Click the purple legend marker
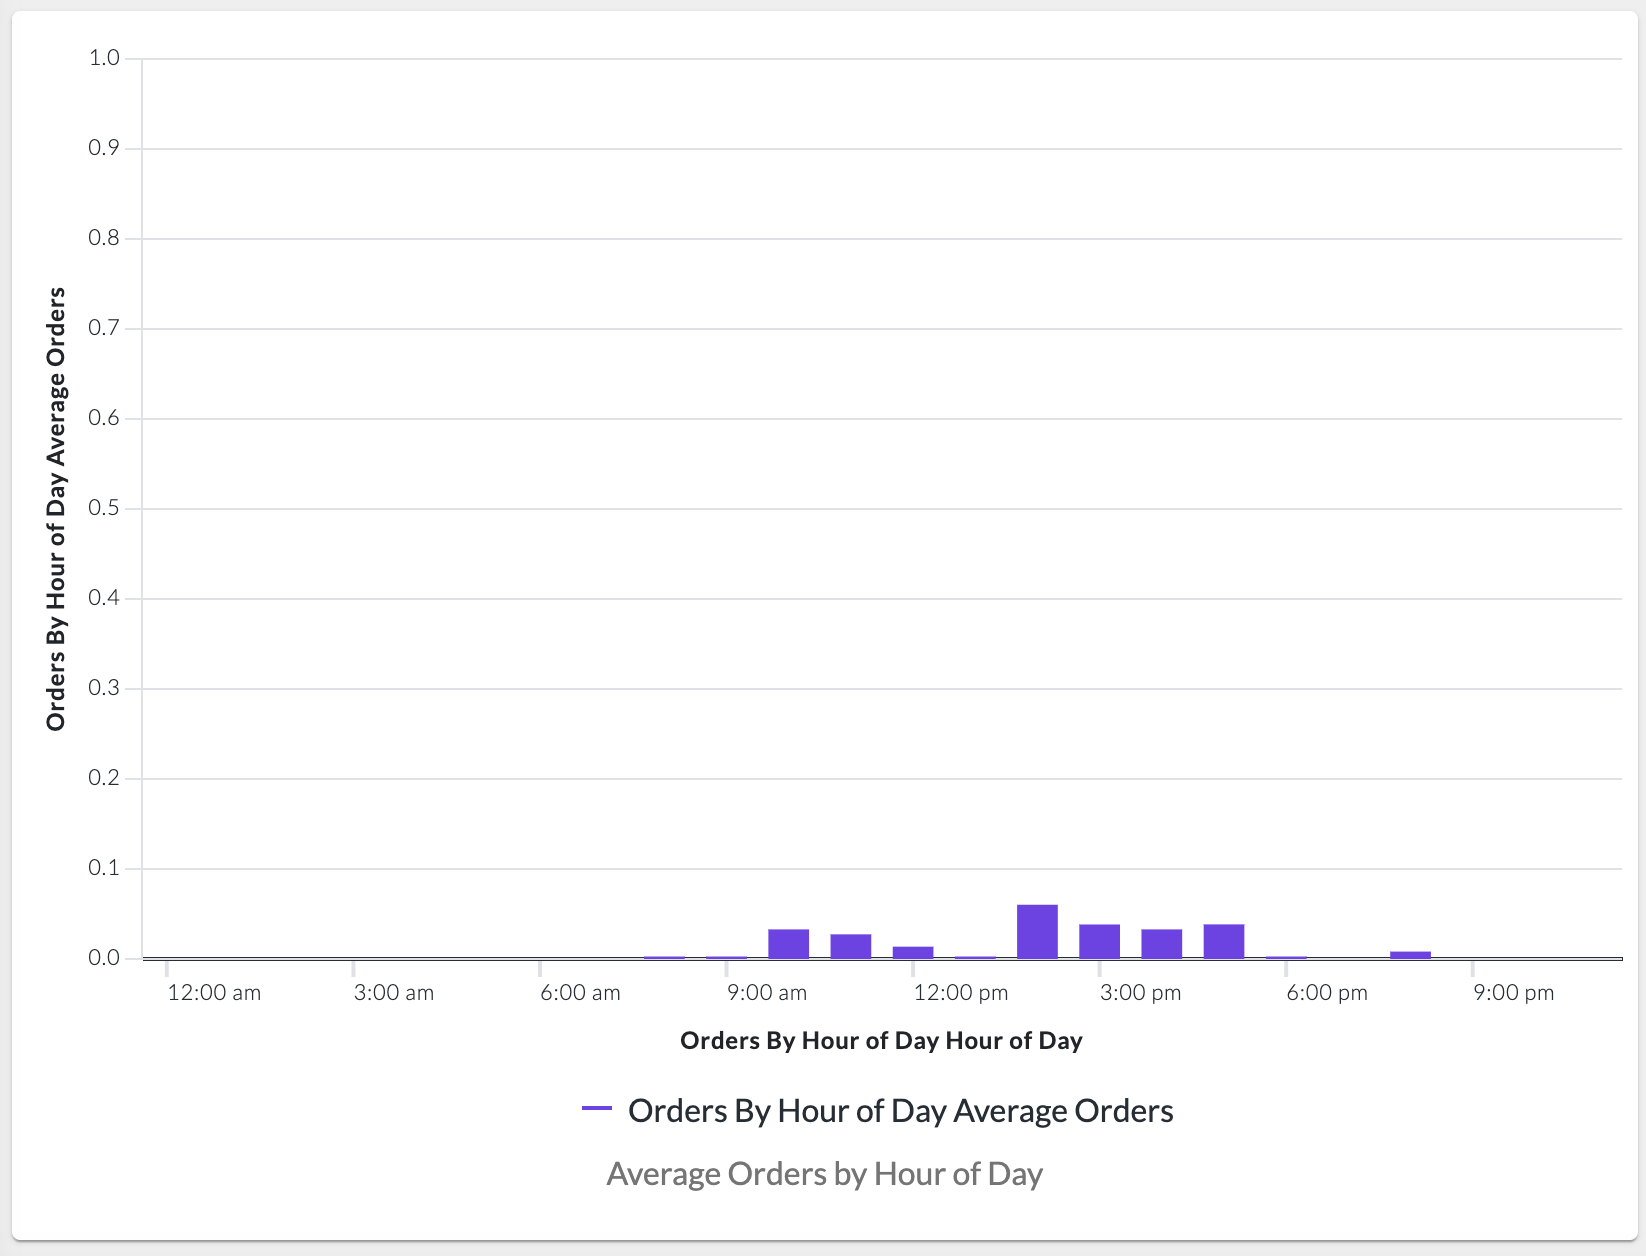 tap(597, 1108)
